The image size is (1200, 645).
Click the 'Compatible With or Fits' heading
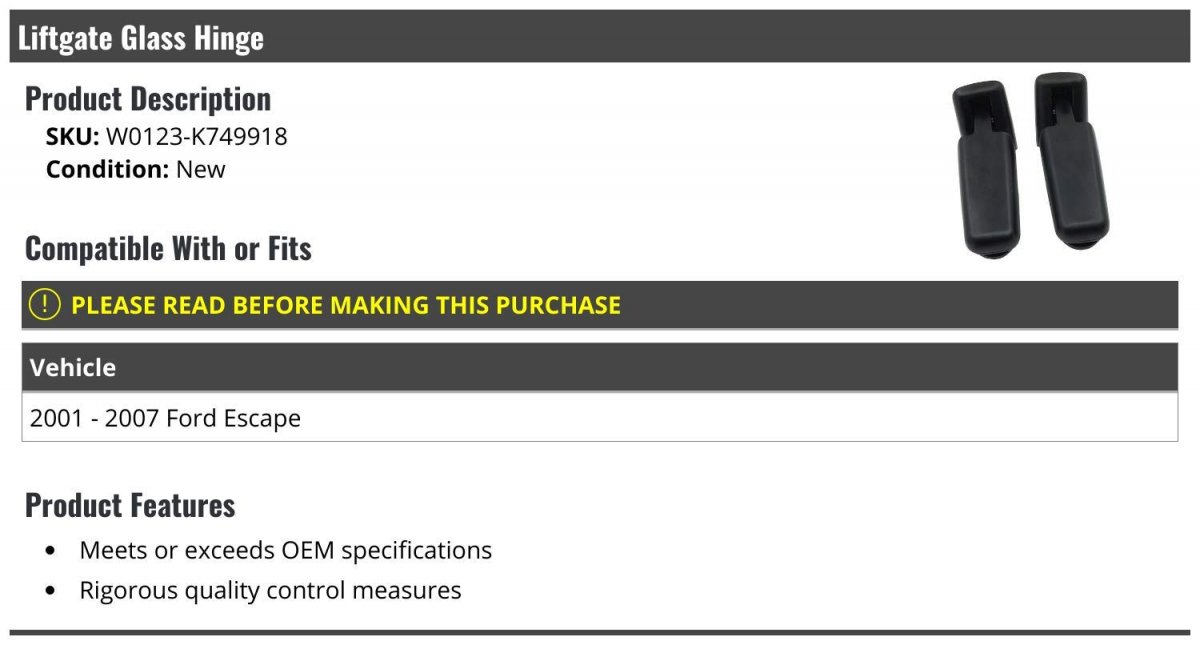[168, 248]
